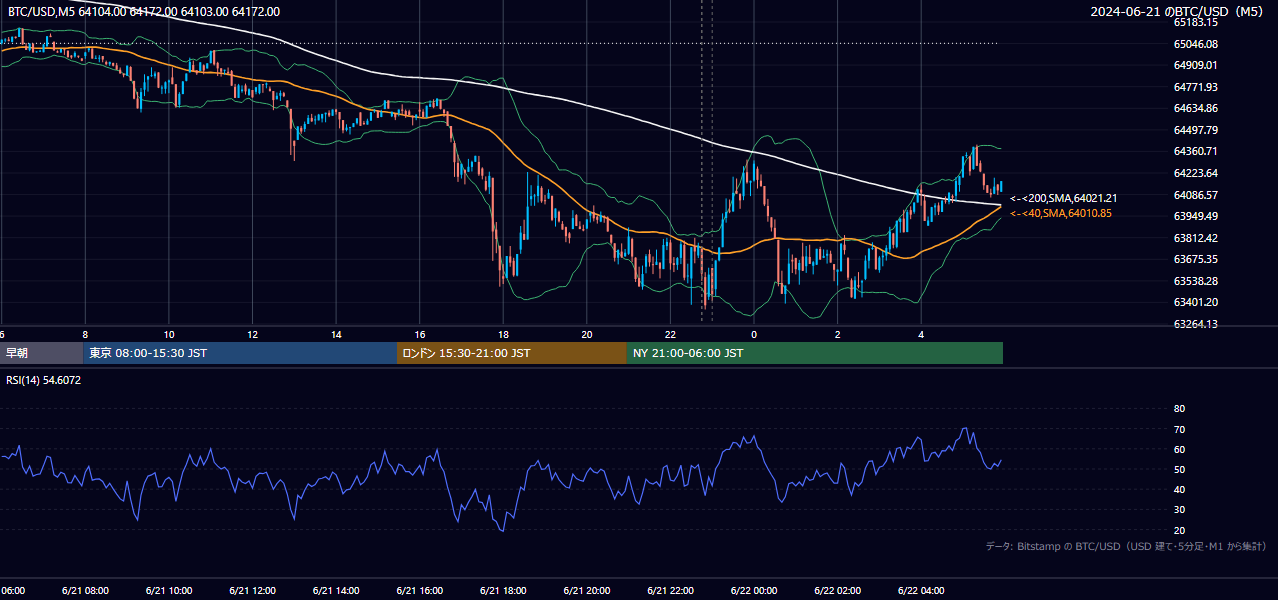Select the 63949.49 axis label
The width and height of the screenshot is (1278, 600).
[1195, 216]
